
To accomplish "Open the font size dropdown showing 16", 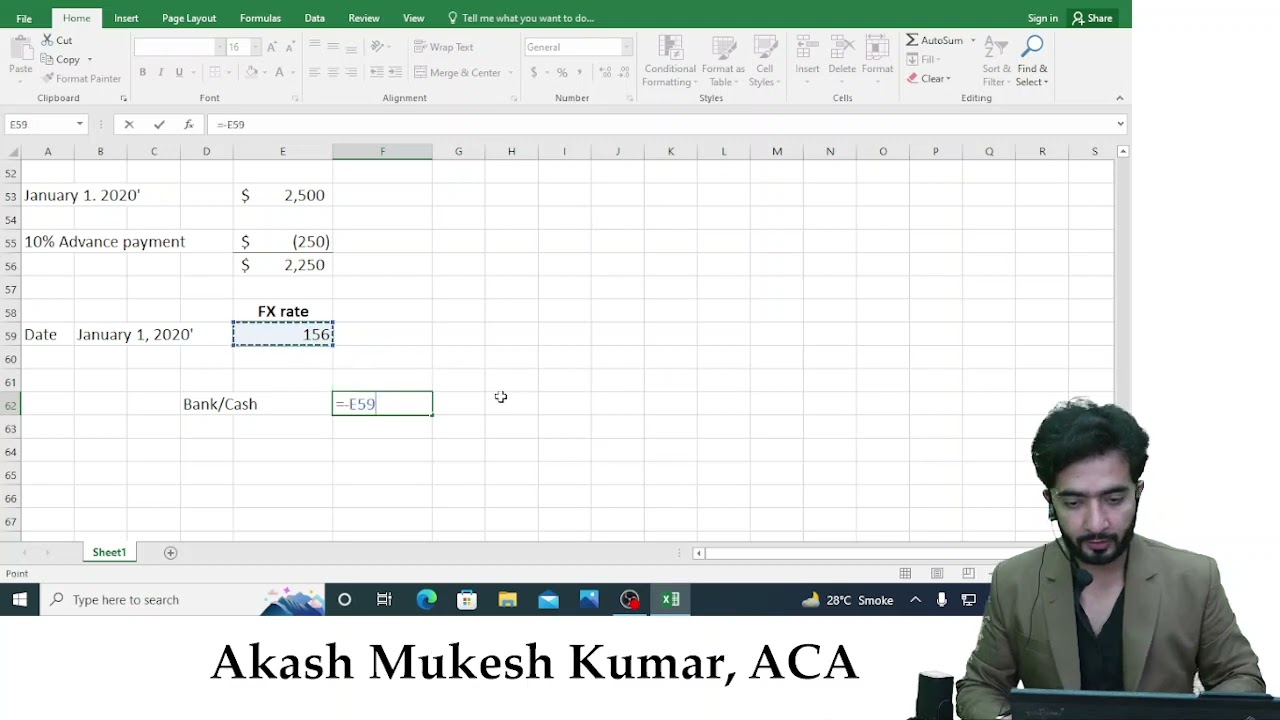I will 256,47.
